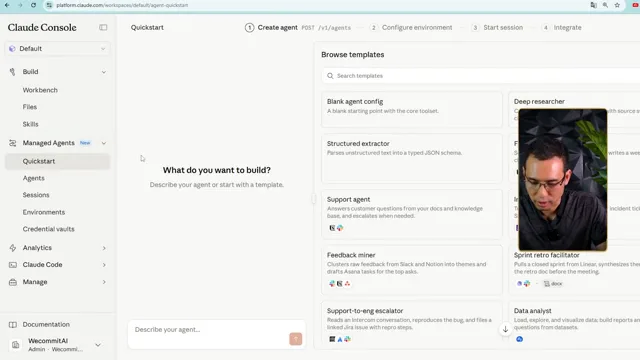Expand the Analytics section chevron

tap(104, 248)
